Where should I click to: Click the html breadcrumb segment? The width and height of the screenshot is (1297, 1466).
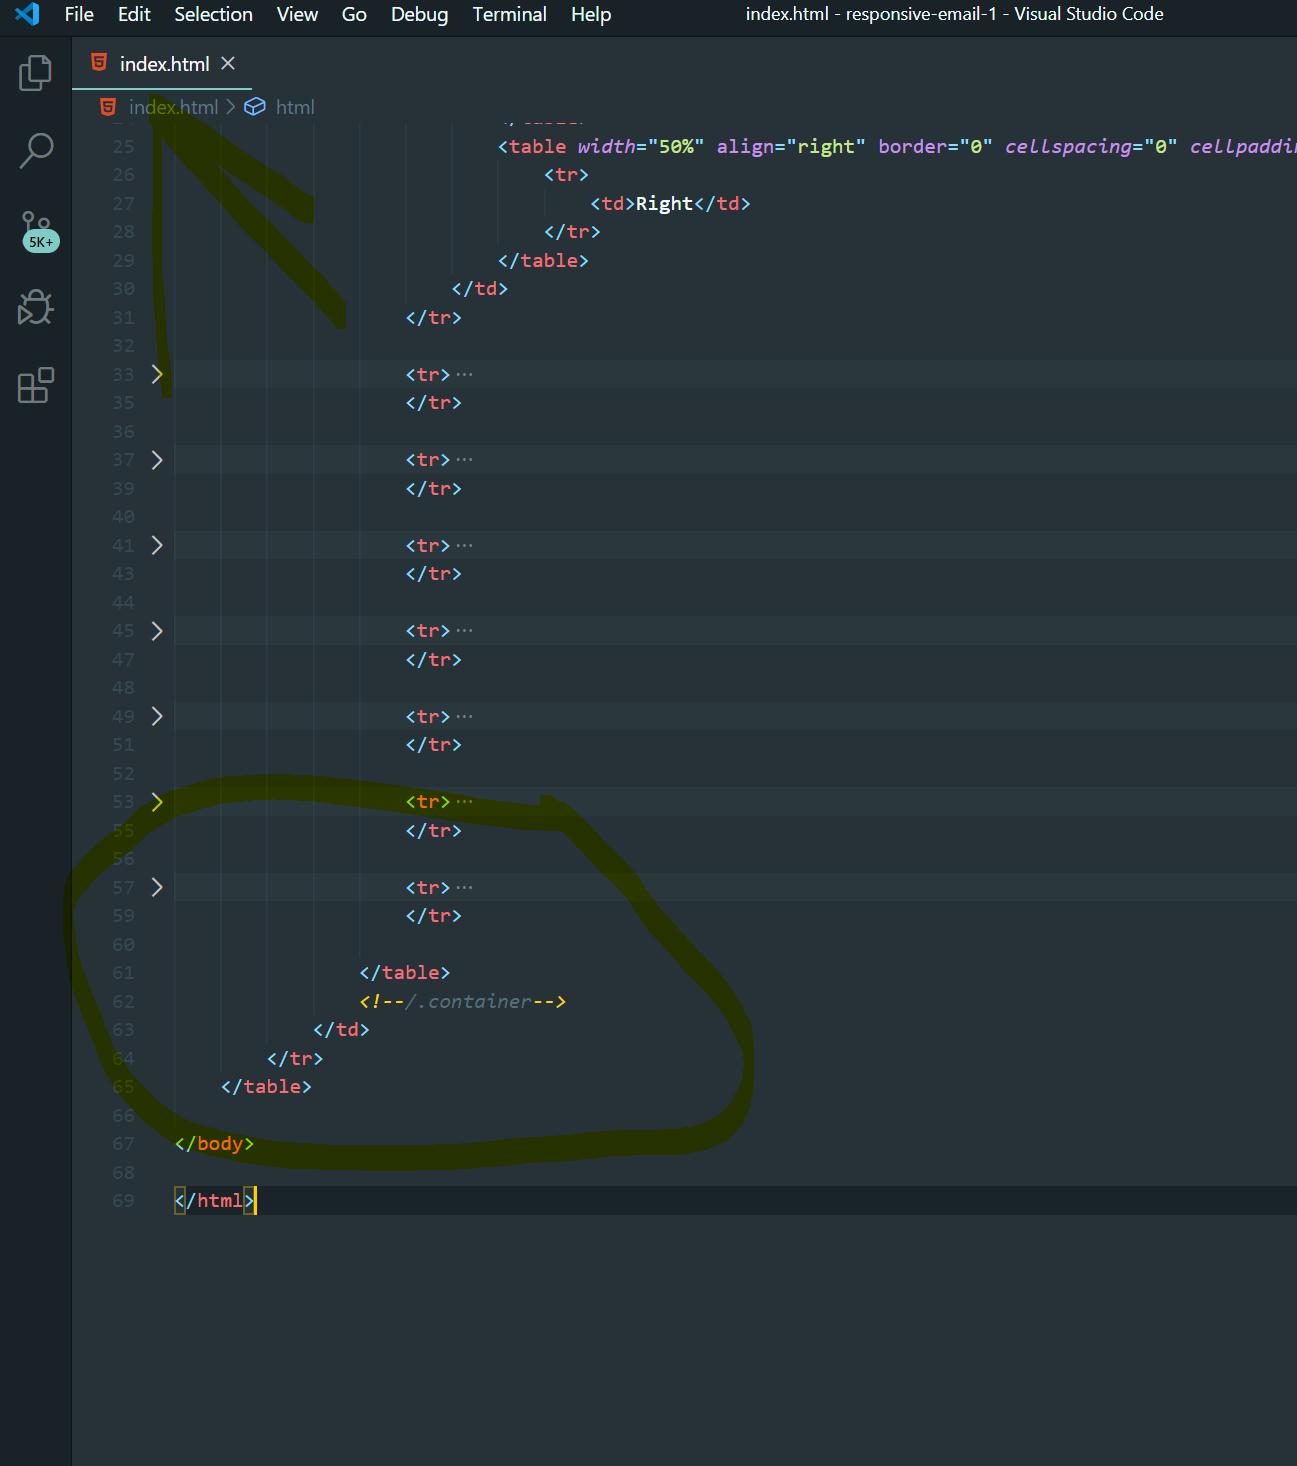pos(295,107)
